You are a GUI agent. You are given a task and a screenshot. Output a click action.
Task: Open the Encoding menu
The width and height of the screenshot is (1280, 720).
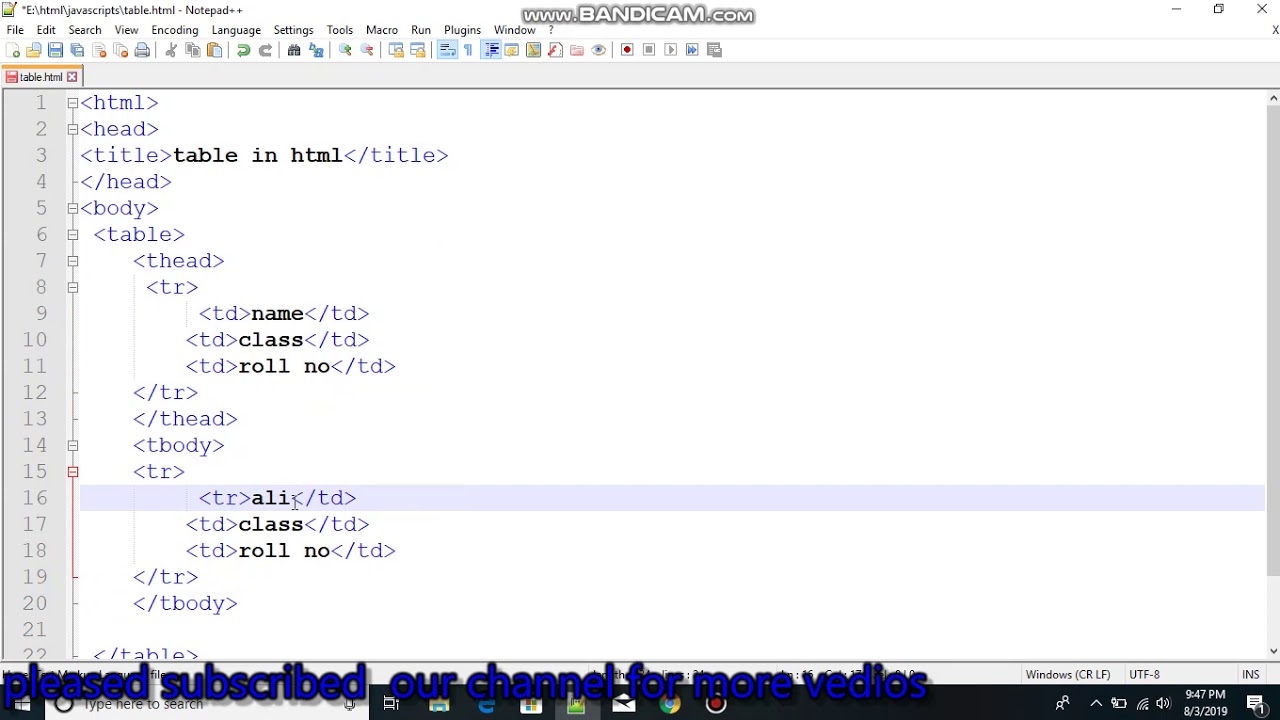click(175, 30)
